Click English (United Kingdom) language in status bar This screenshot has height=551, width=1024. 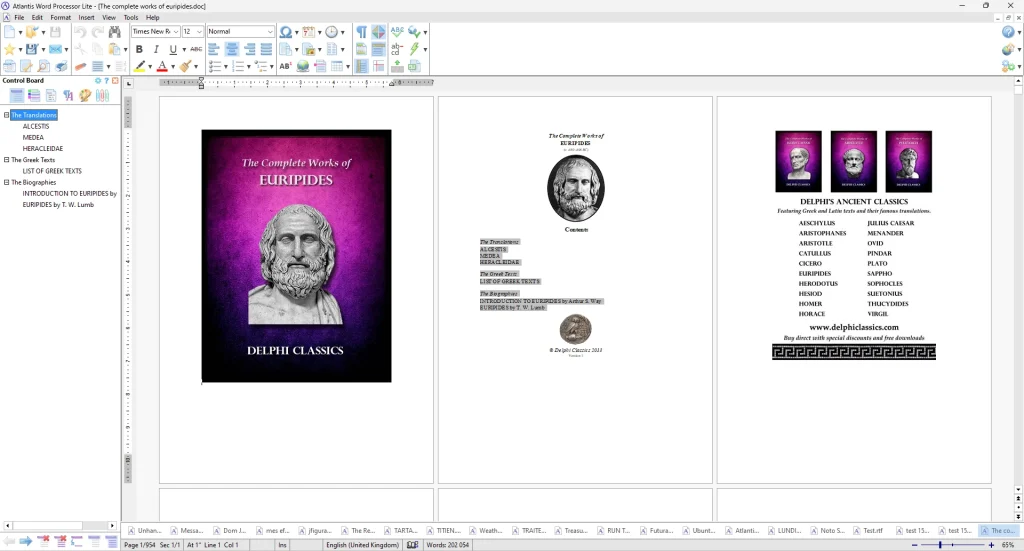pos(363,545)
